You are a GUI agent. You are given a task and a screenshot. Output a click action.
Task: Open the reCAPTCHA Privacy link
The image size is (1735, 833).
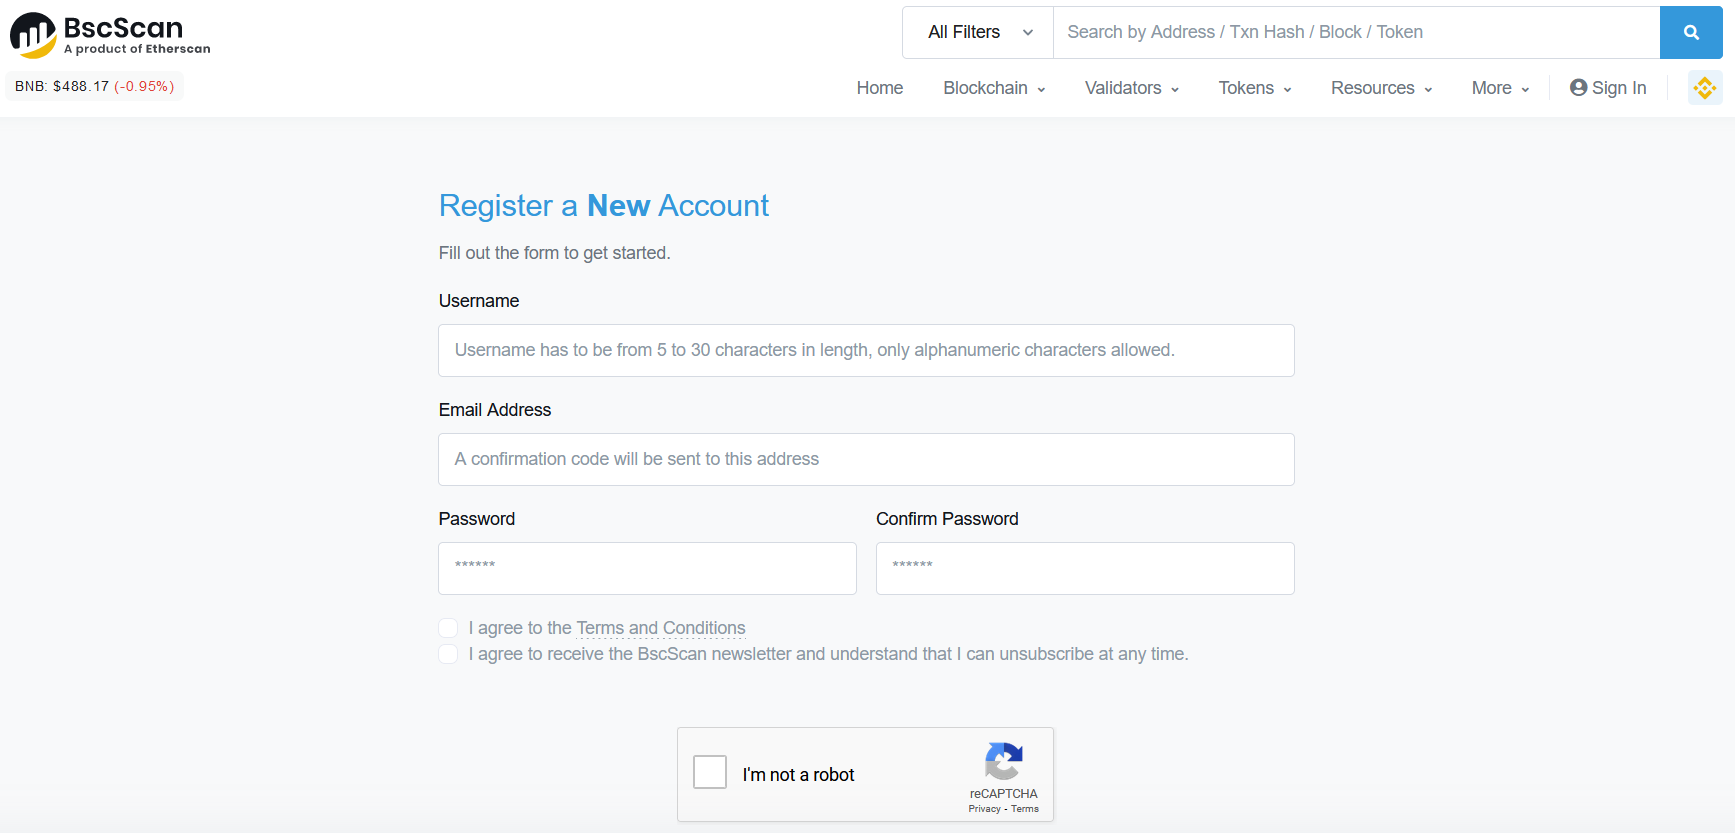pyautogui.click(x=984, y=809)
